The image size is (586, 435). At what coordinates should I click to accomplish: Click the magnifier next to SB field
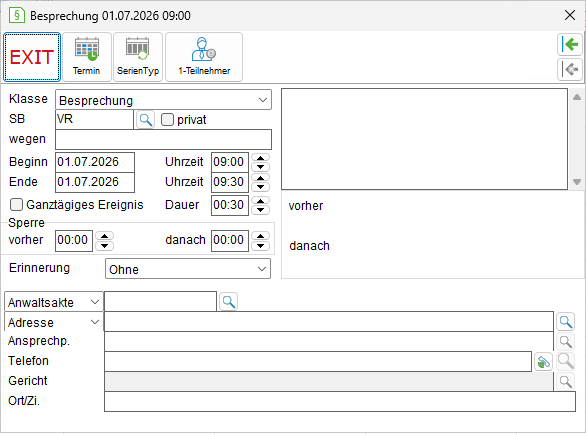tap(145, 120)
